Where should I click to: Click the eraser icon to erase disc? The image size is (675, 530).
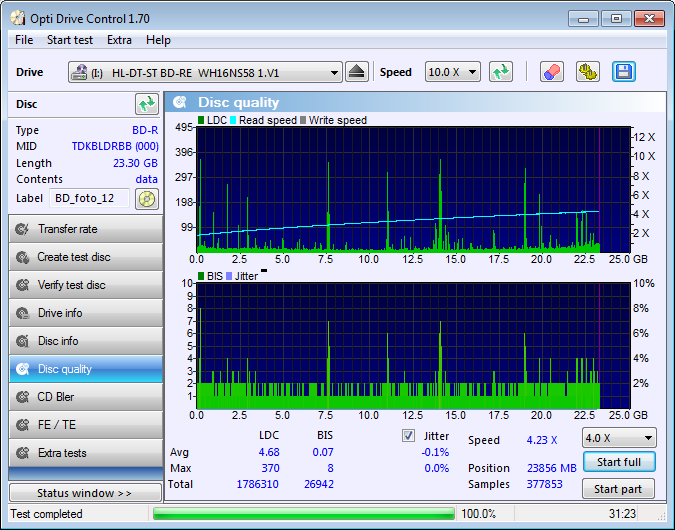click(x=552, y=72)
